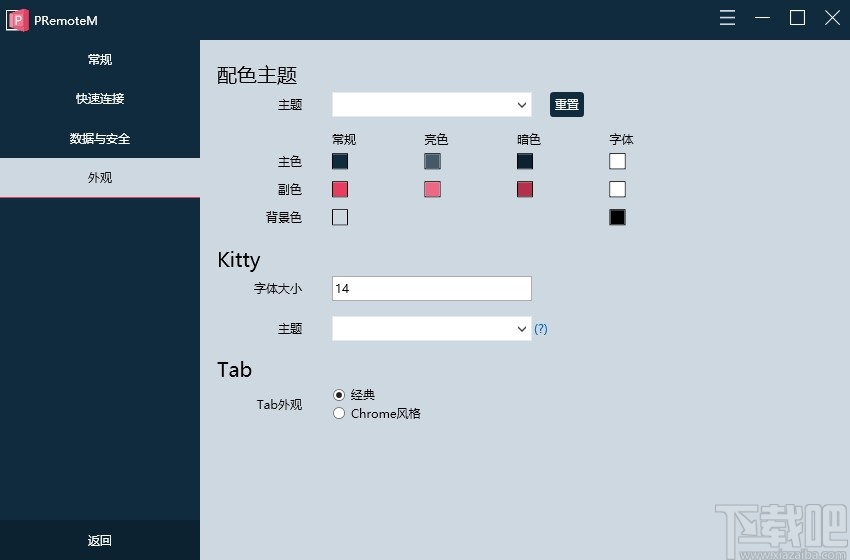850x560 pixels.
Task: Open the hamburger menu in title bar
Action: pyautogui.click(x=727, y=18)
